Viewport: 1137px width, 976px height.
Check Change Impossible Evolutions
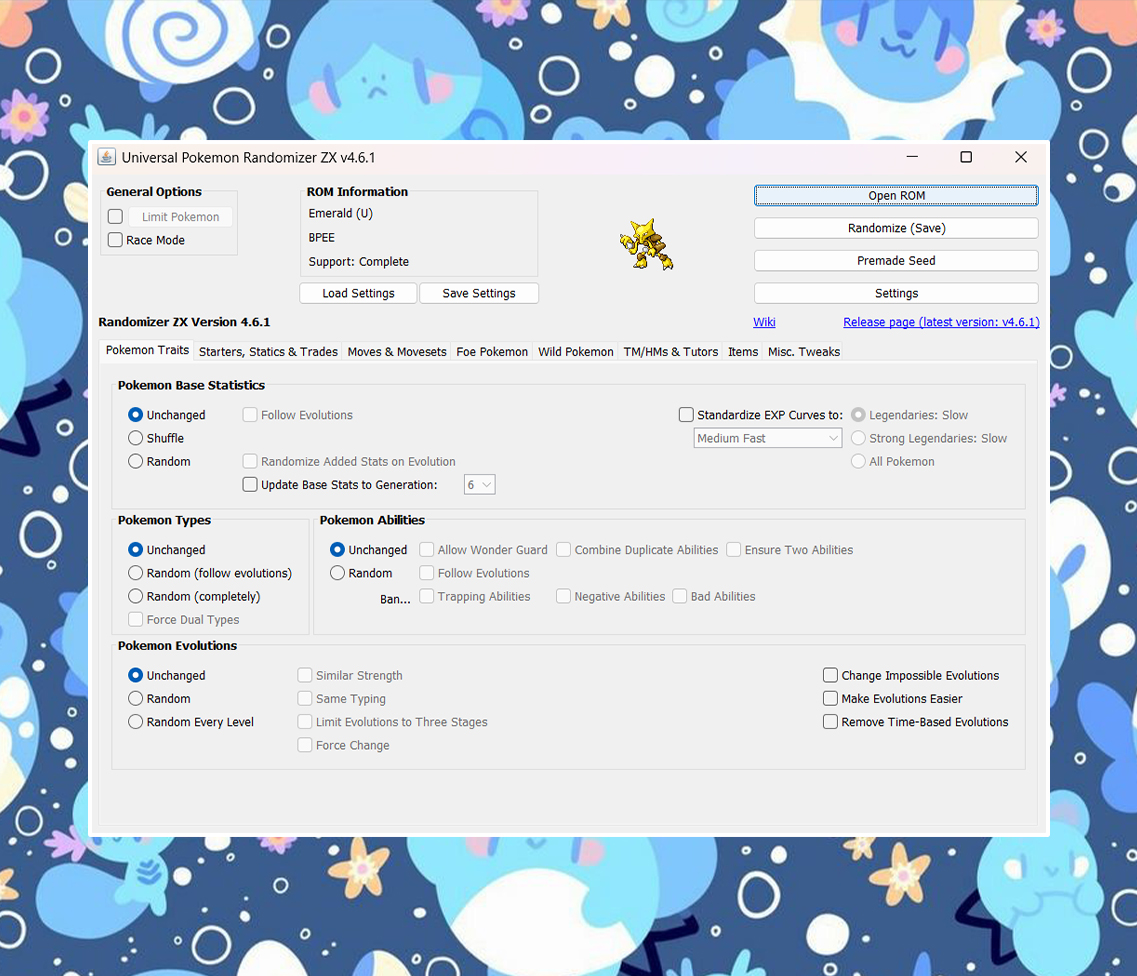[830, 675]
